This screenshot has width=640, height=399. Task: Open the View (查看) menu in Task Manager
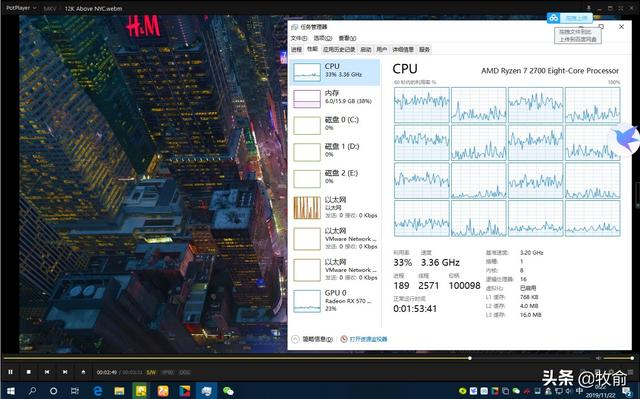pyautogui.click(x=347, y=38)
